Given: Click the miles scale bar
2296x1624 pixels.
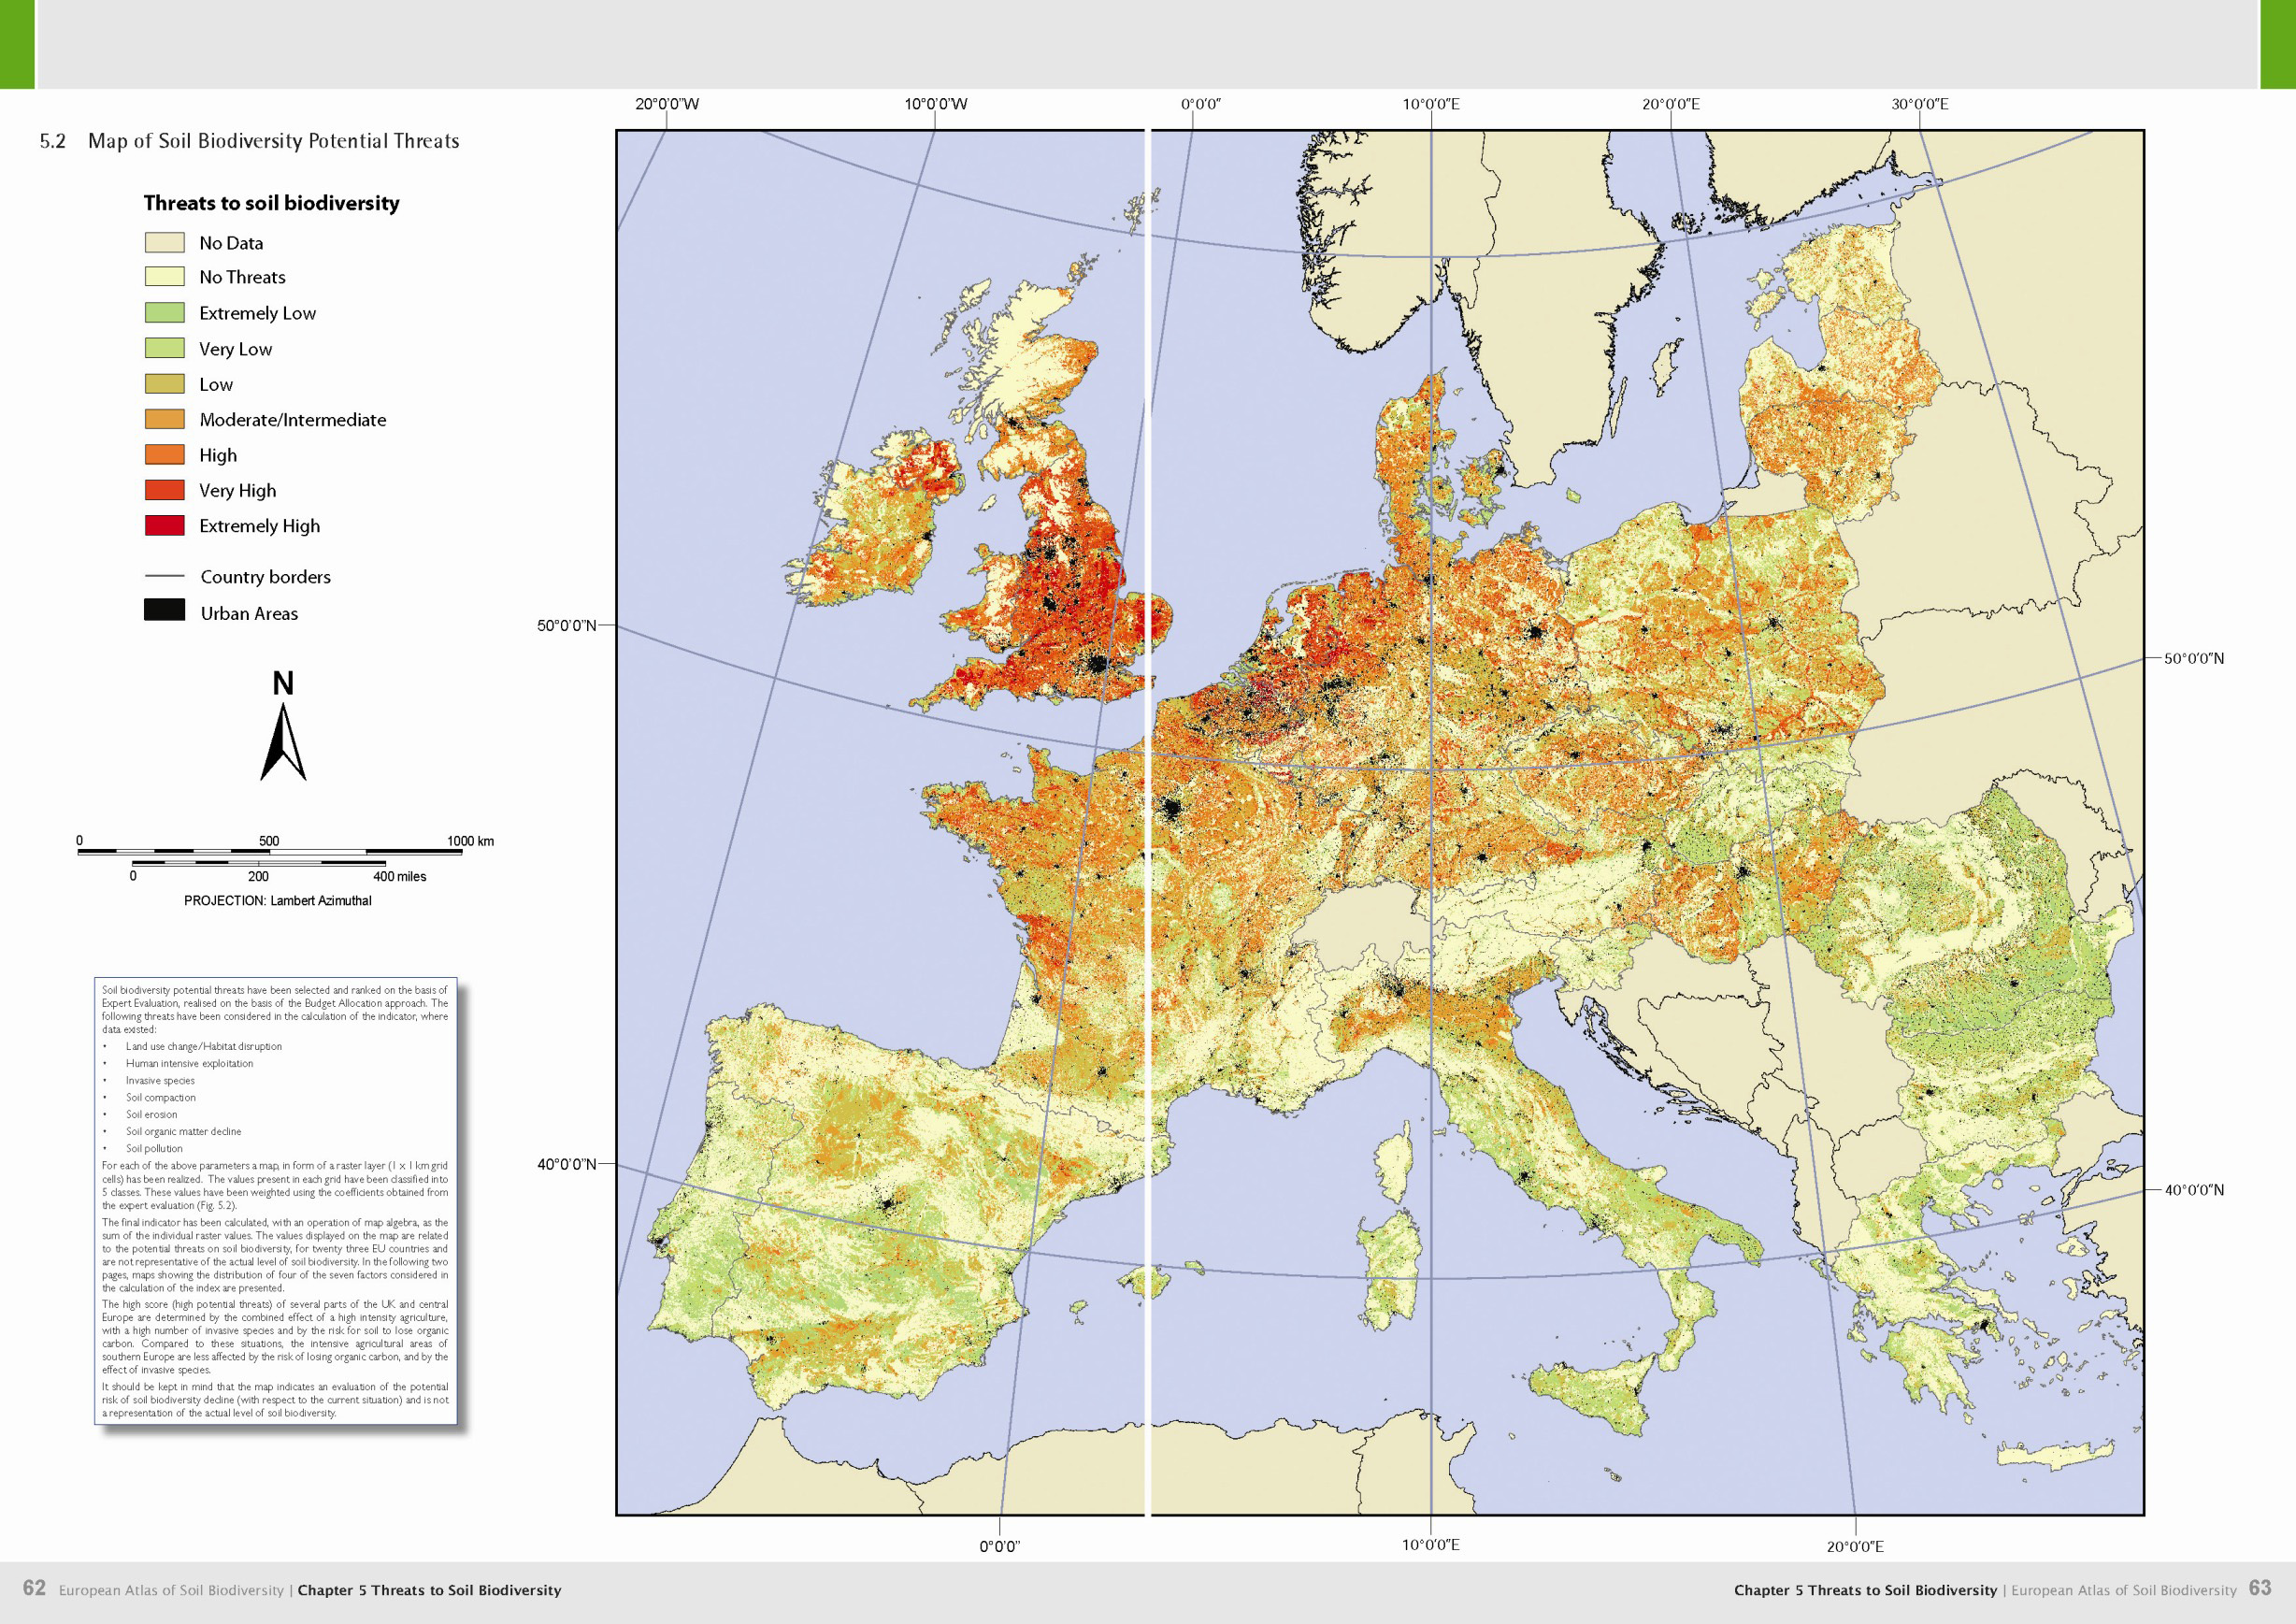Looking at the screenshot, I should 258,863.
